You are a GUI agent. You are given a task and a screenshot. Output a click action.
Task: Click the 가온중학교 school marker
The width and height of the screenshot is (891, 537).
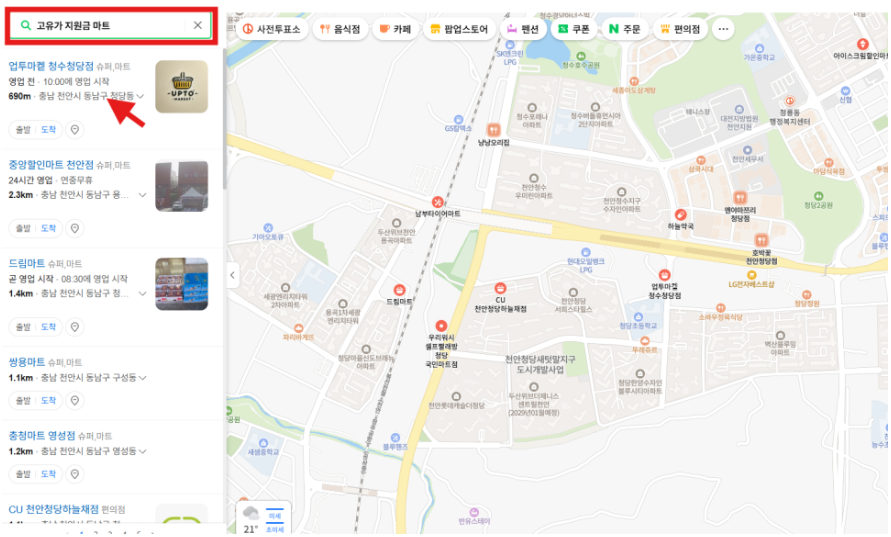760,48
